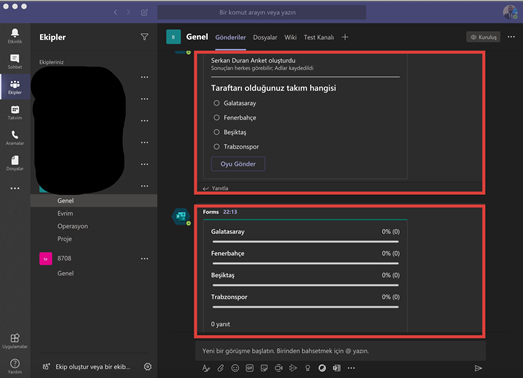
Task: Switch to the Wiki tab
Action: (x=291, y=37)
